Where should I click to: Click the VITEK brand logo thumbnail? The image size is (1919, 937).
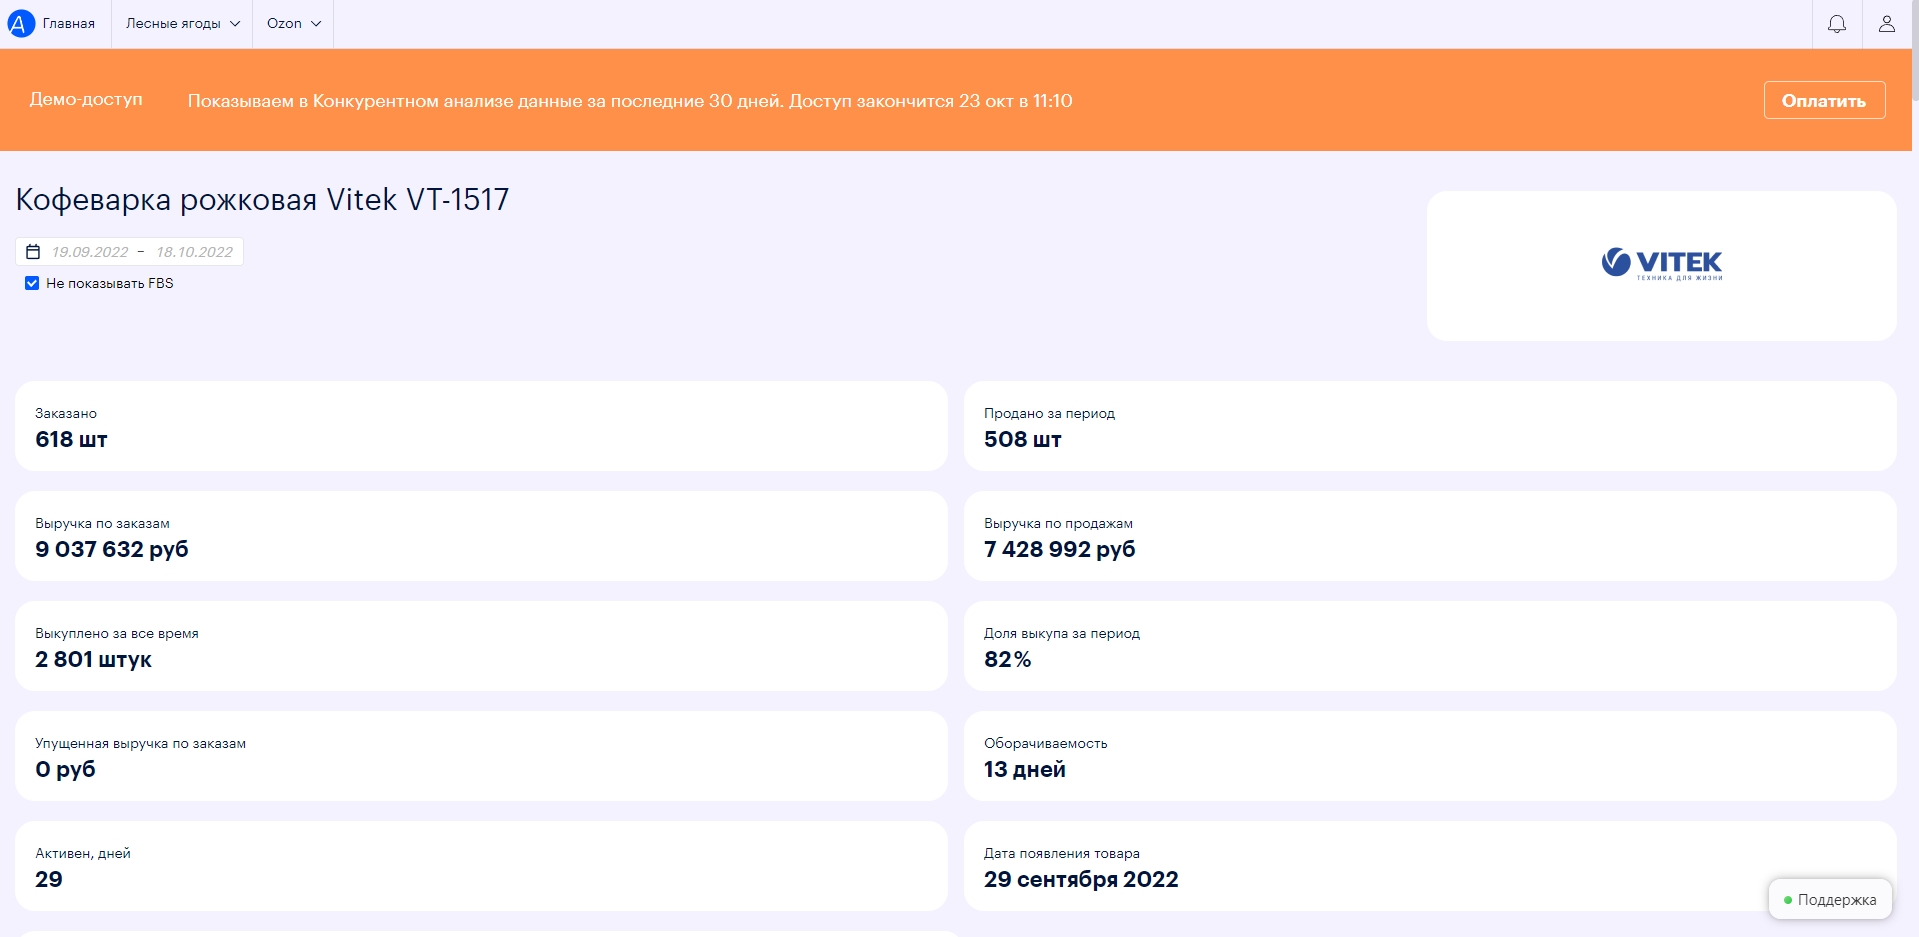click(x=1661, y=265)
